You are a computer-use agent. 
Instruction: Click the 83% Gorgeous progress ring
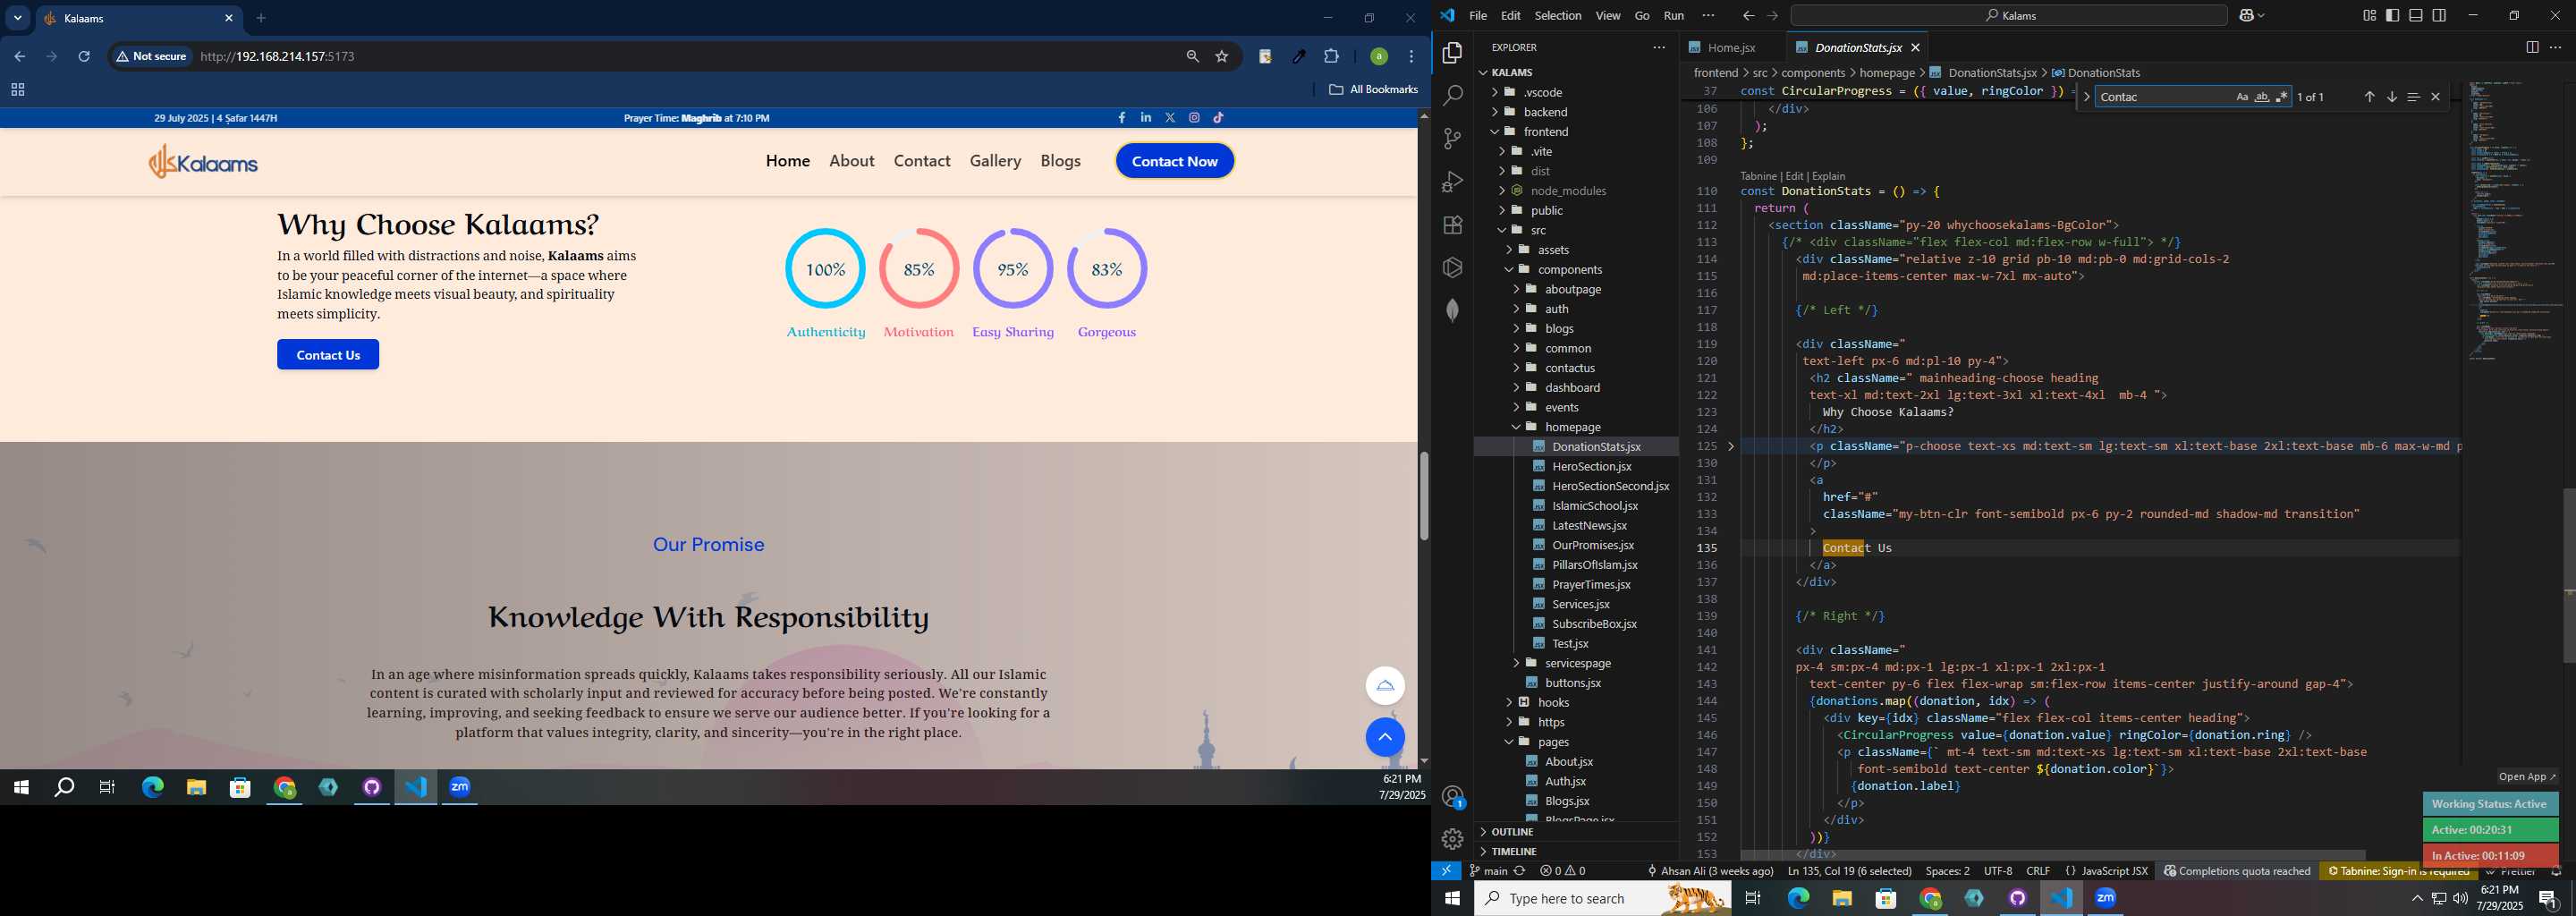(x=1107, y=269)
